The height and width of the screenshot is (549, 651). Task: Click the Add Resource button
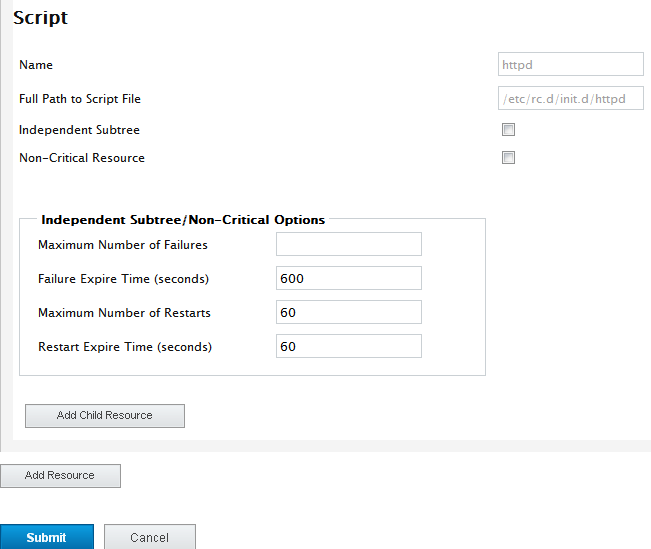[60, 475]
